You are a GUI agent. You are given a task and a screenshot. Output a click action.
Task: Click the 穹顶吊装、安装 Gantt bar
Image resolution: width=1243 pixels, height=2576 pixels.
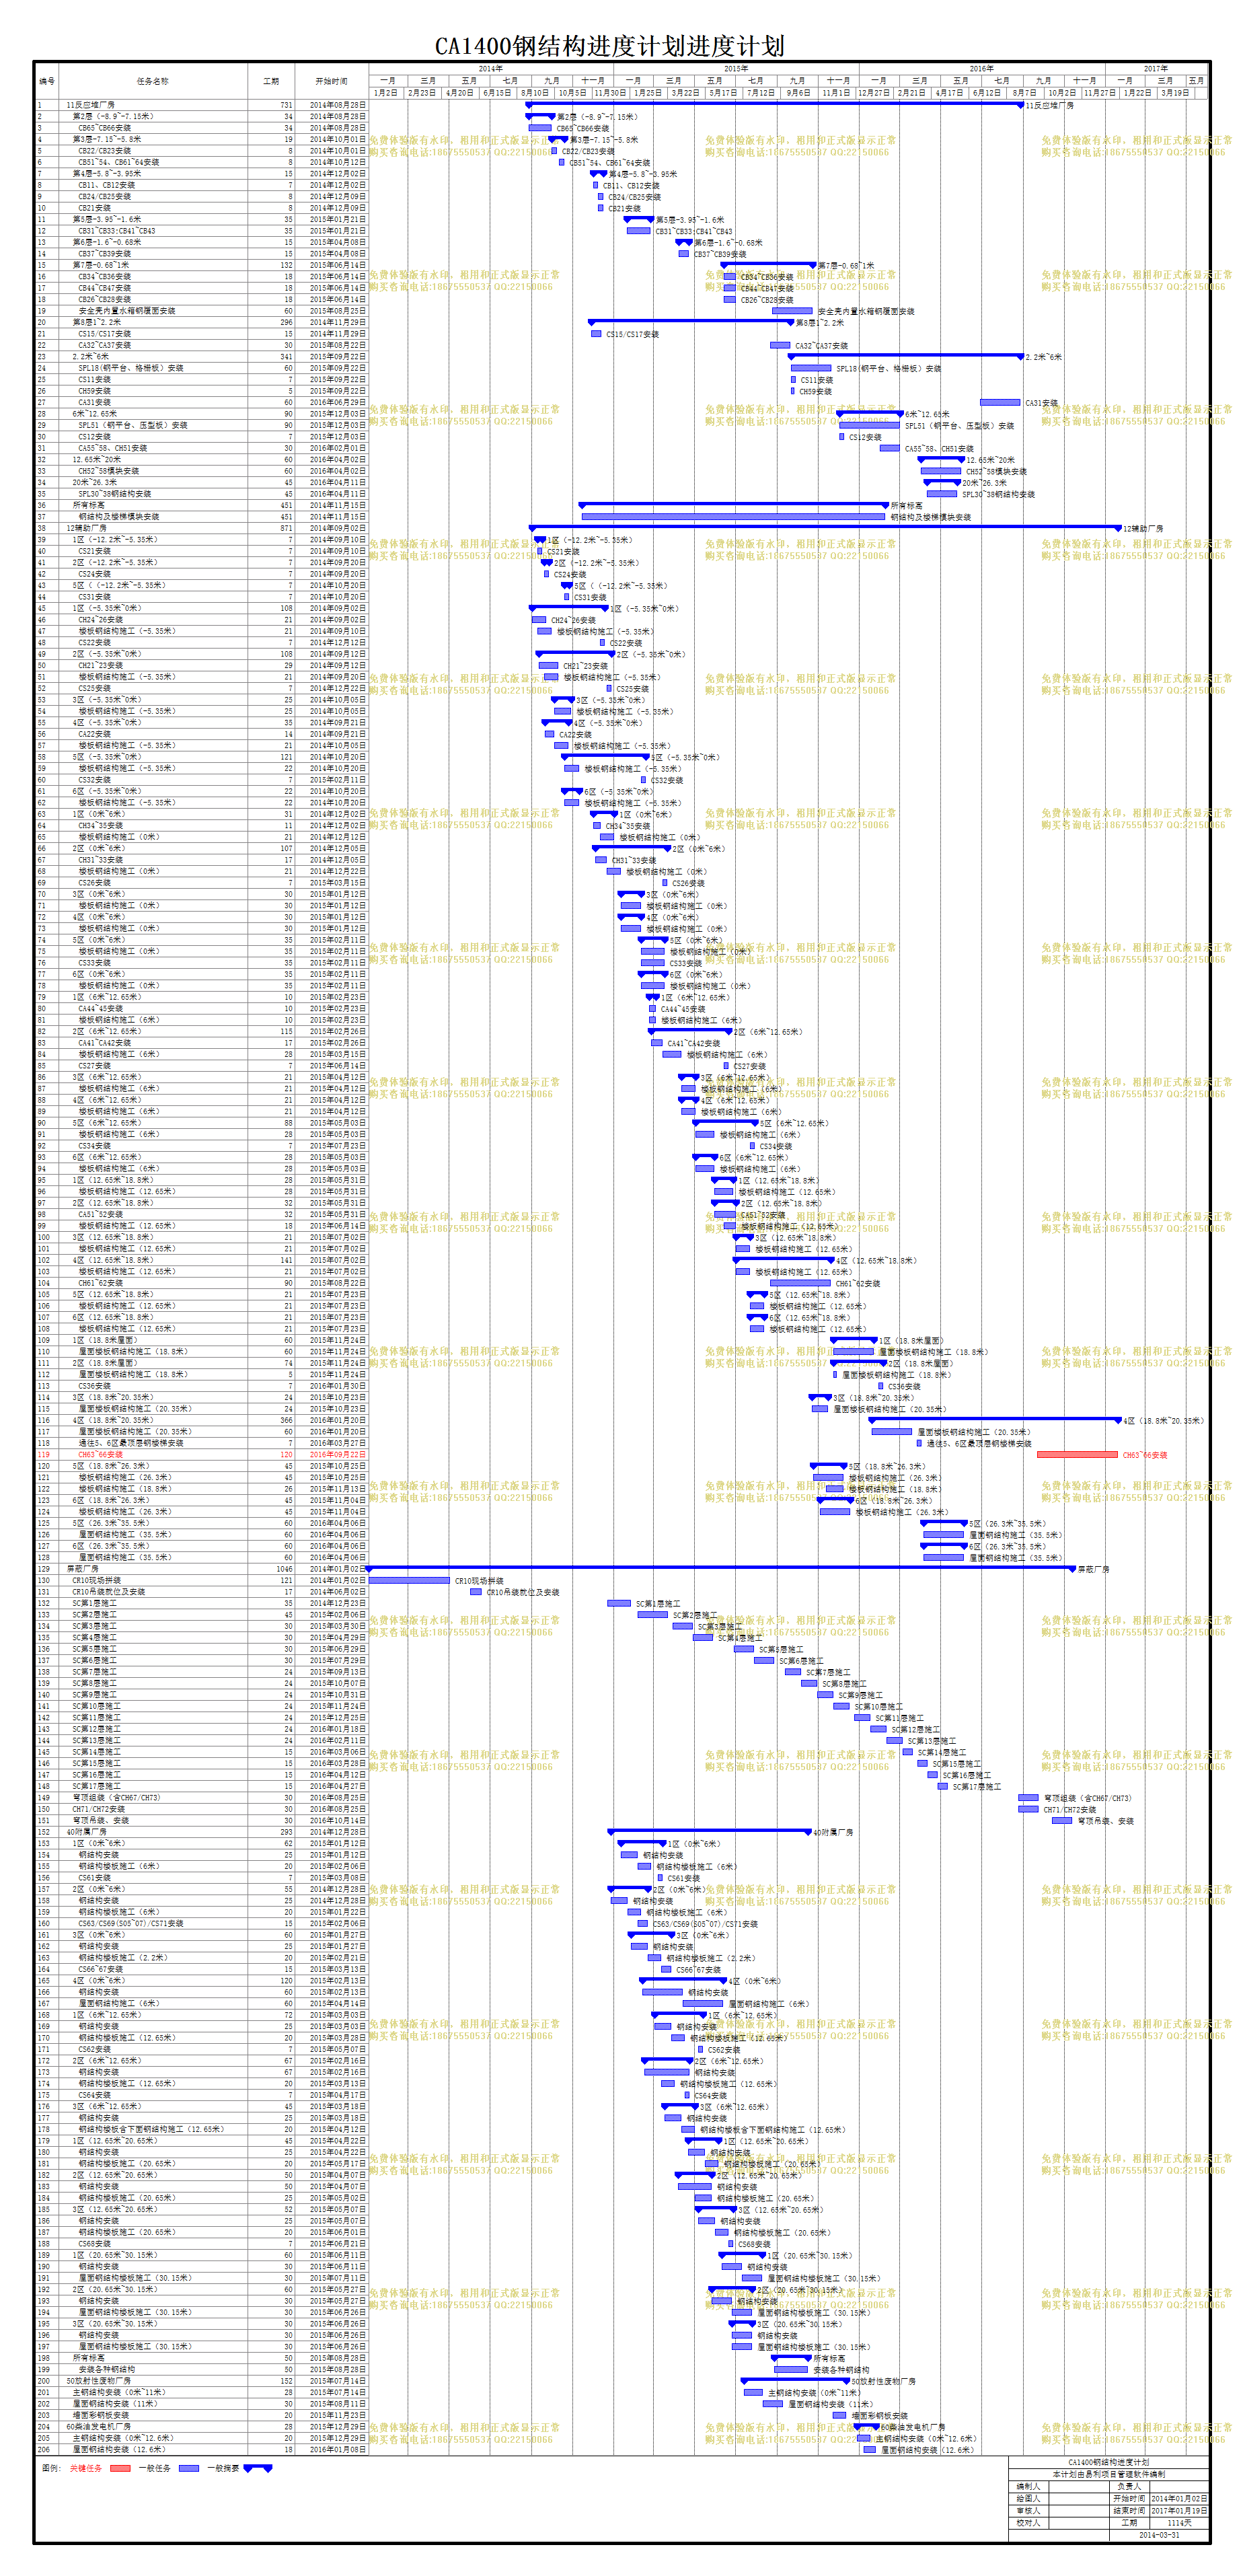(x=1062, y=1821)
